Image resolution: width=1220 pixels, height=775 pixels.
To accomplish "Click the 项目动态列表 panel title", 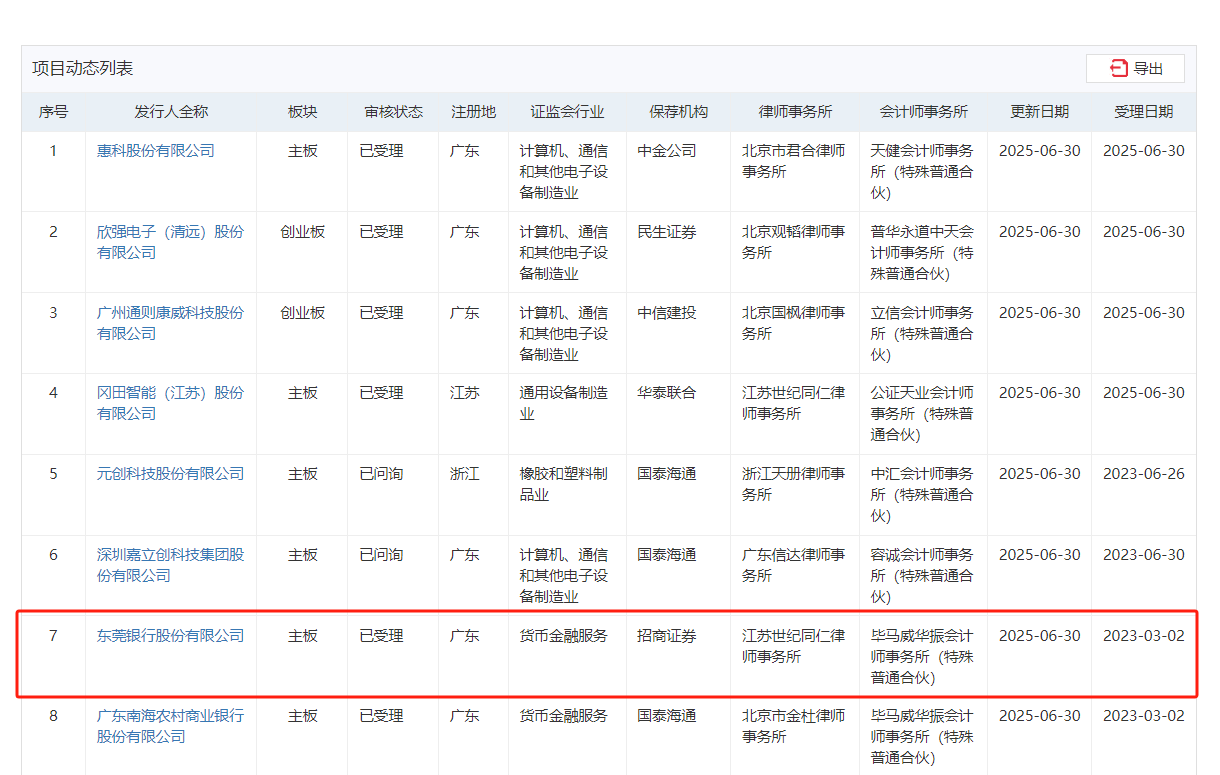I will pyautogui.click(x=82, y=68).
